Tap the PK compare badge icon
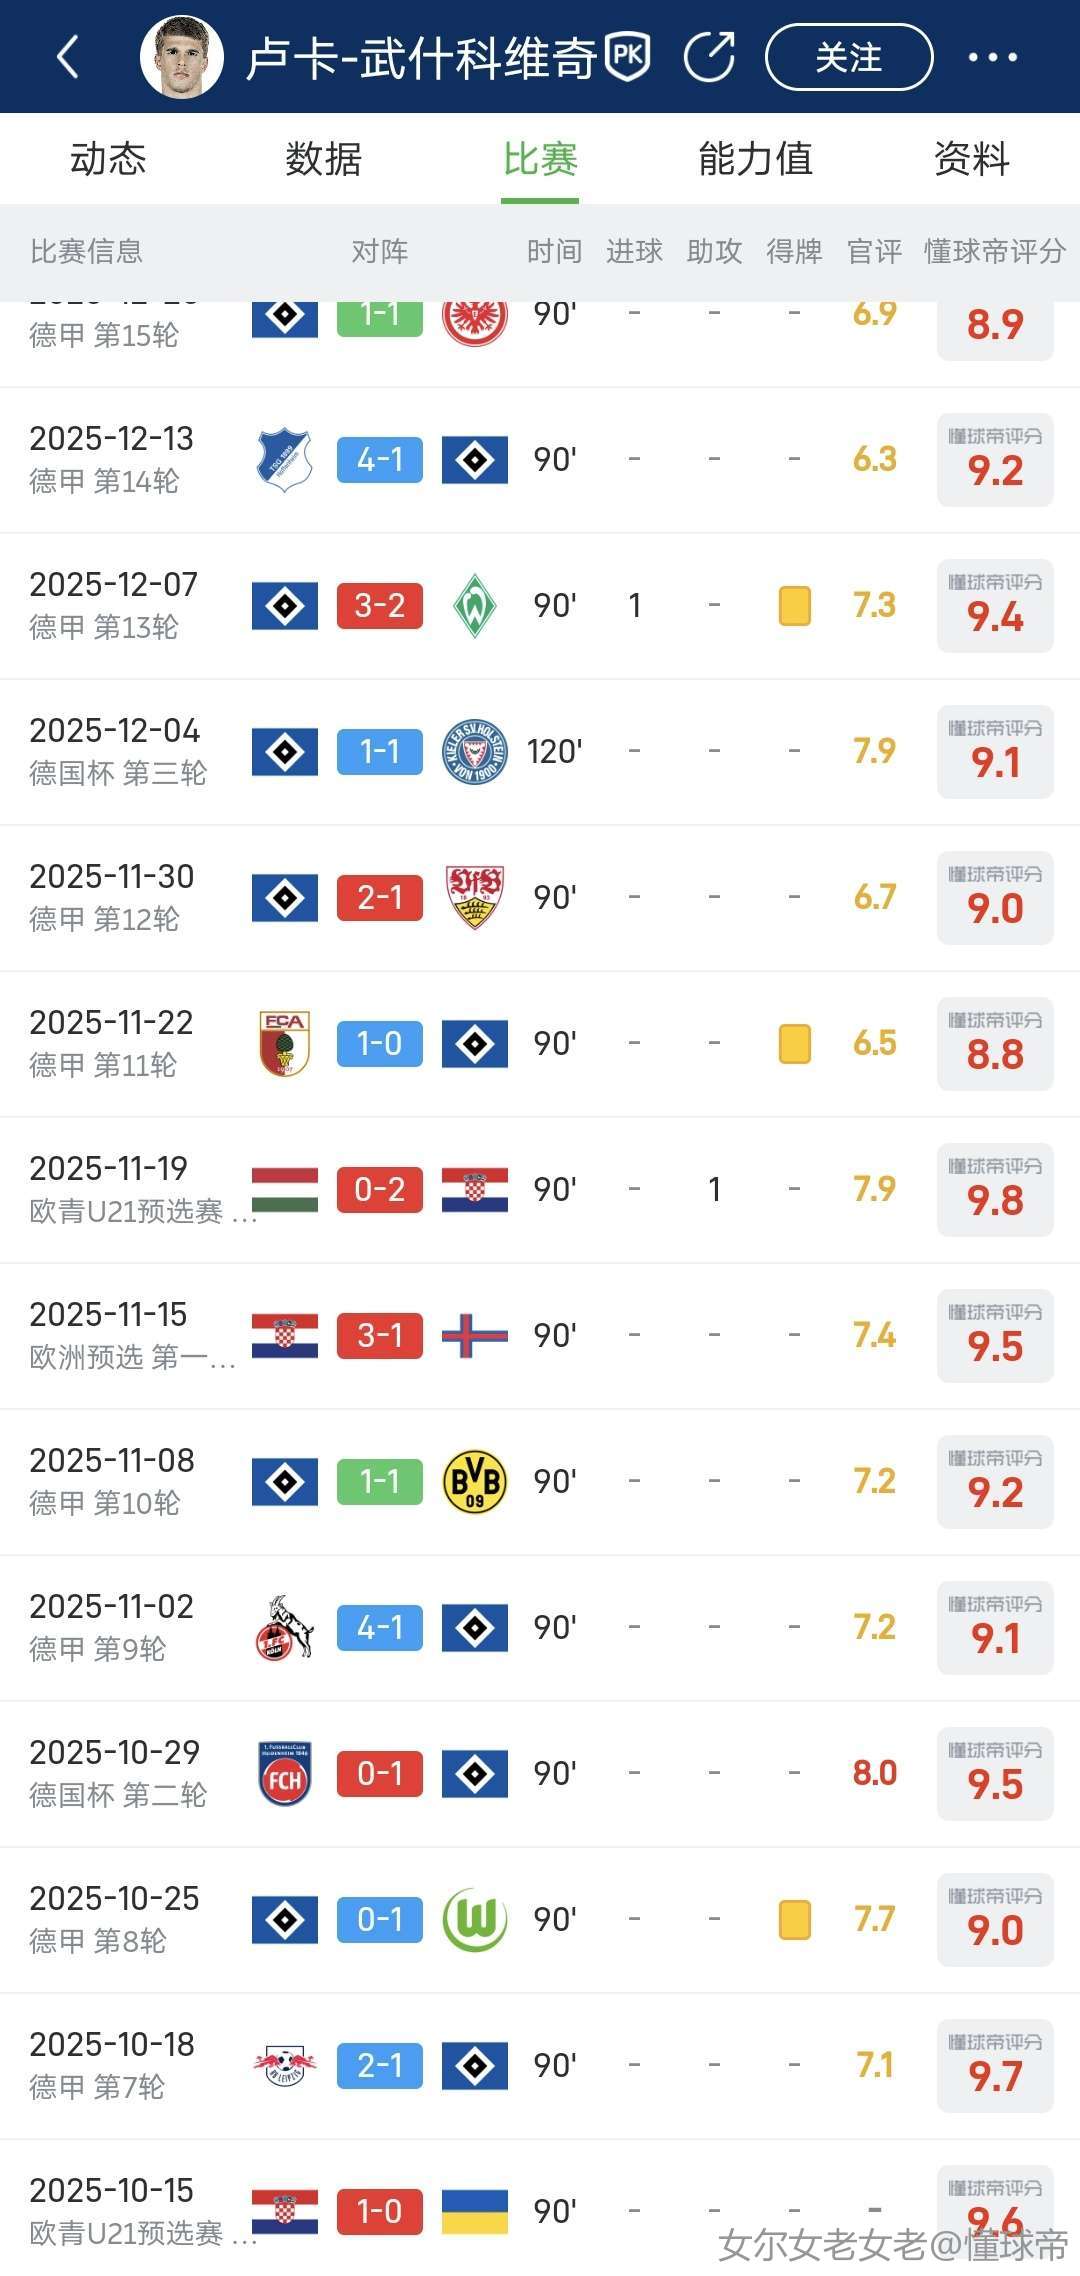Screen dimensions: 1080x2276 click(628, 56)
